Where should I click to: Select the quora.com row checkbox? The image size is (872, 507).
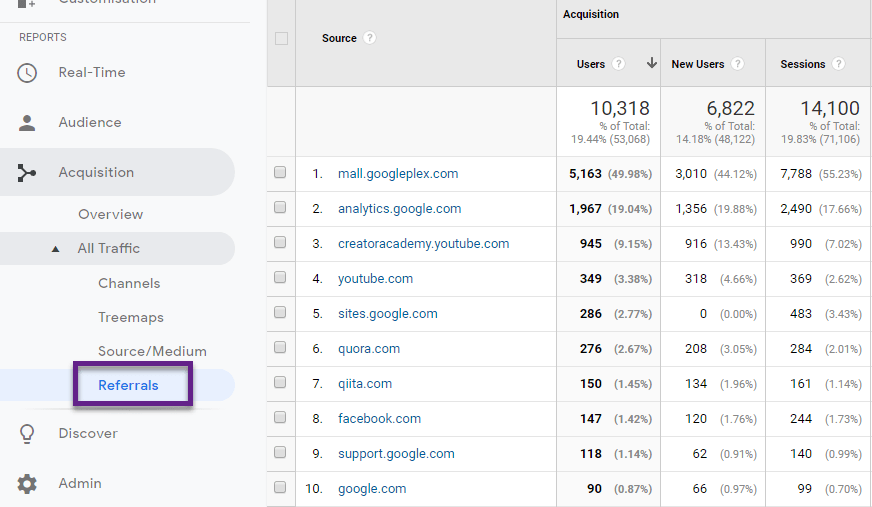(x=280, y=347)
